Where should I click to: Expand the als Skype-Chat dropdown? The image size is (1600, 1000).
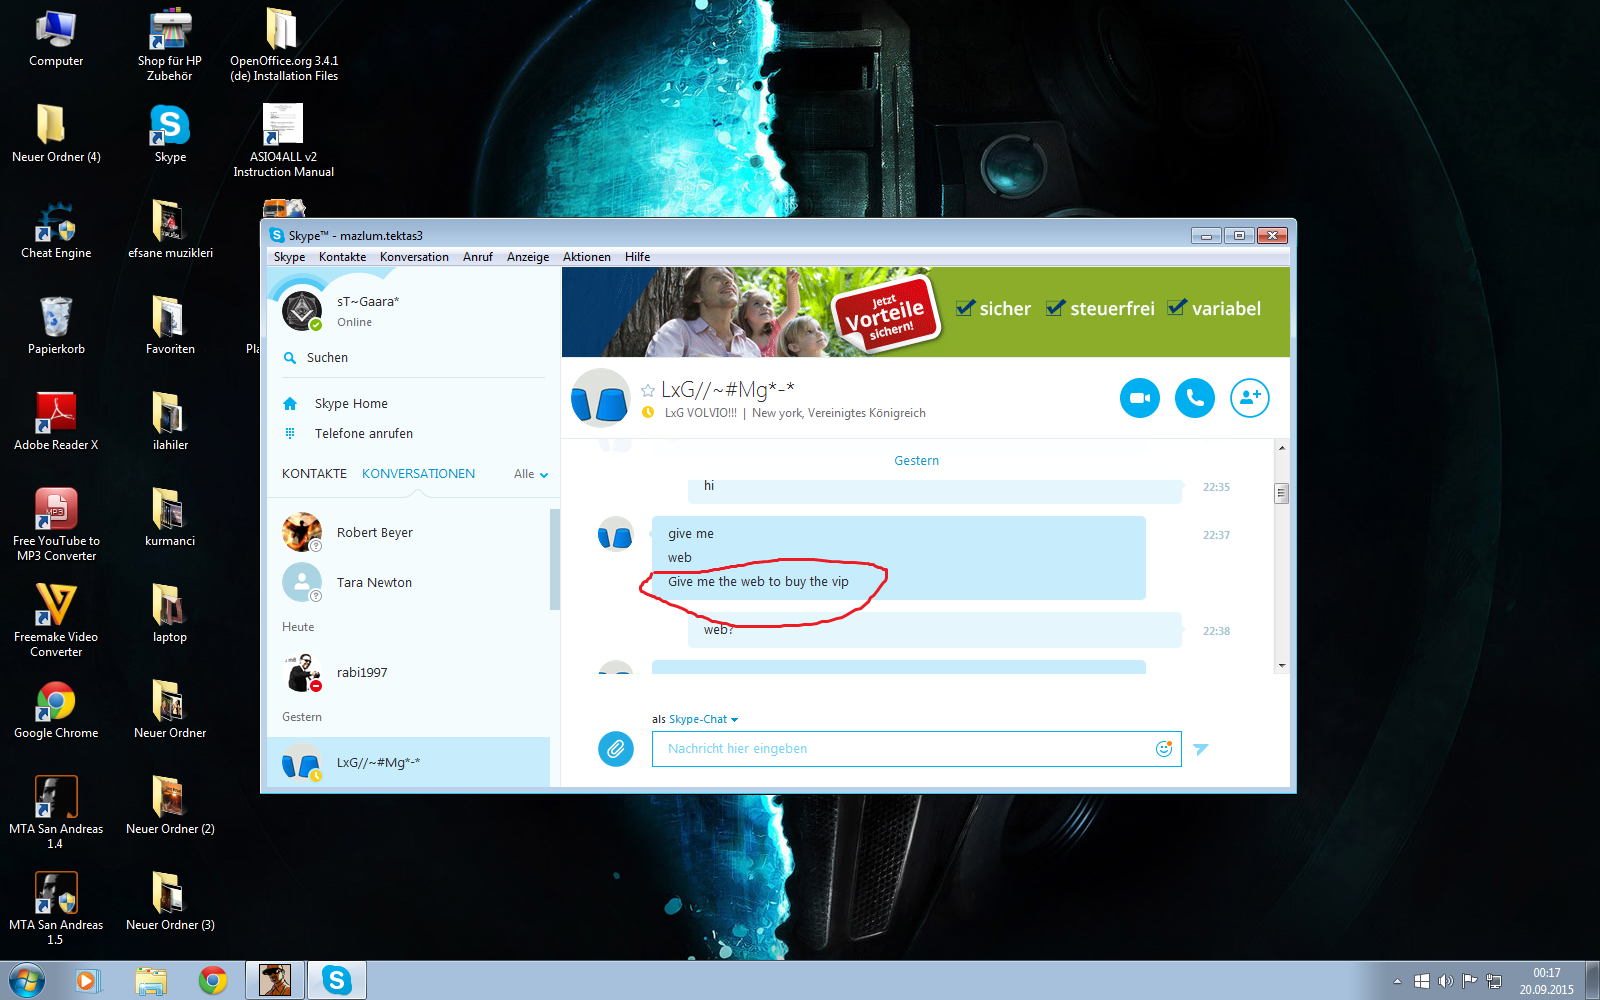(x=695, y=719)
